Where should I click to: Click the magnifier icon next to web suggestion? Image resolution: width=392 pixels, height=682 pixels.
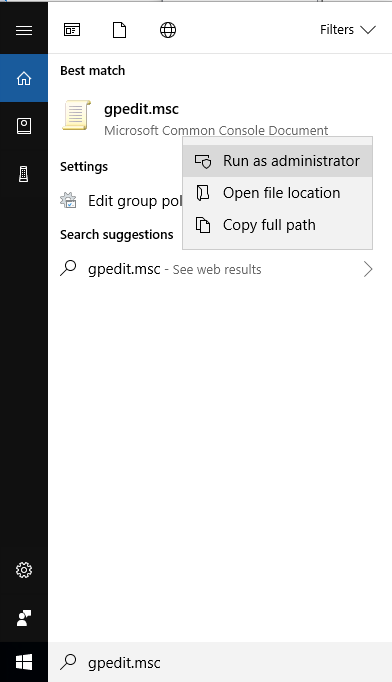[68, 269]
